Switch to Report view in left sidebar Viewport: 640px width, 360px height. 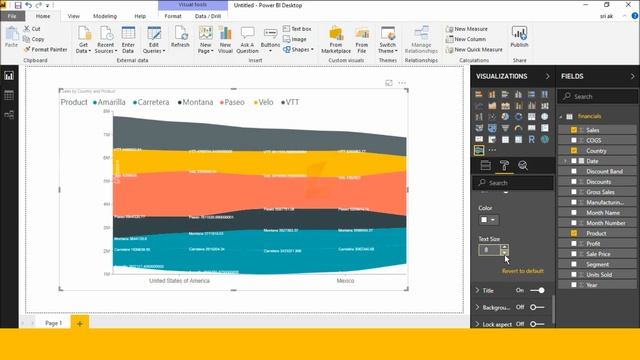9,76
